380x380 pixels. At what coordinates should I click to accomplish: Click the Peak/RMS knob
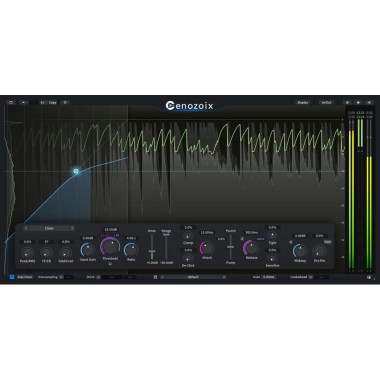(27, 253)
